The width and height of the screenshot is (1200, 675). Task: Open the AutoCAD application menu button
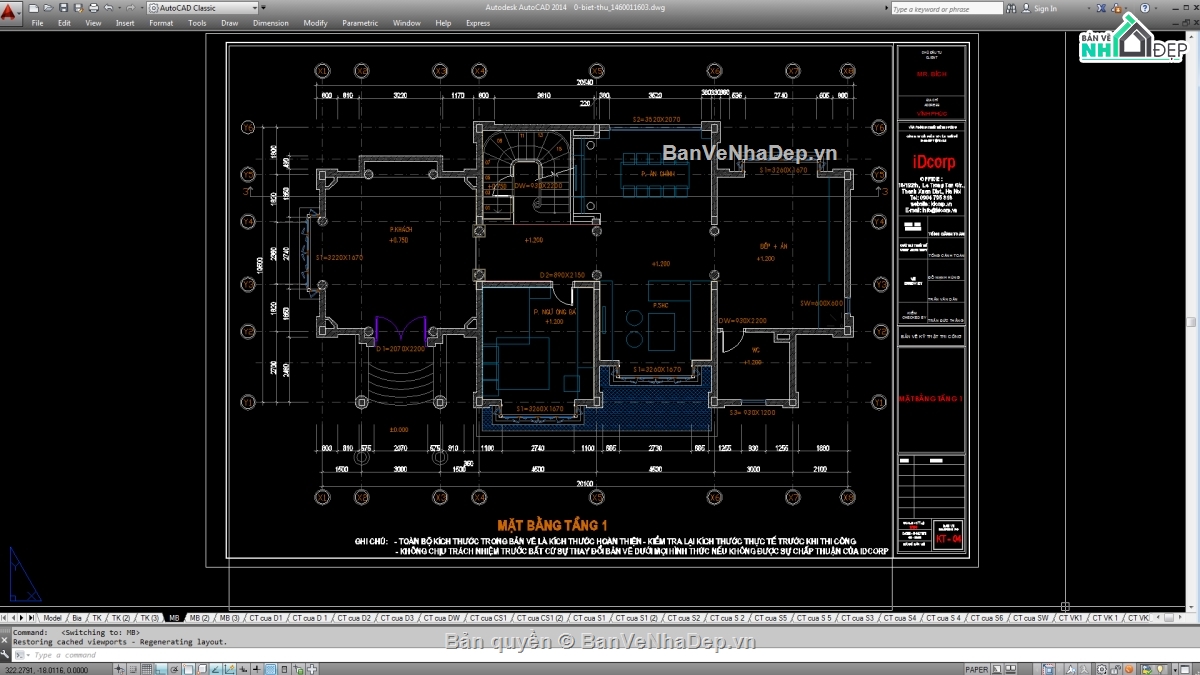pyautogui.click(x=11, y=13)
